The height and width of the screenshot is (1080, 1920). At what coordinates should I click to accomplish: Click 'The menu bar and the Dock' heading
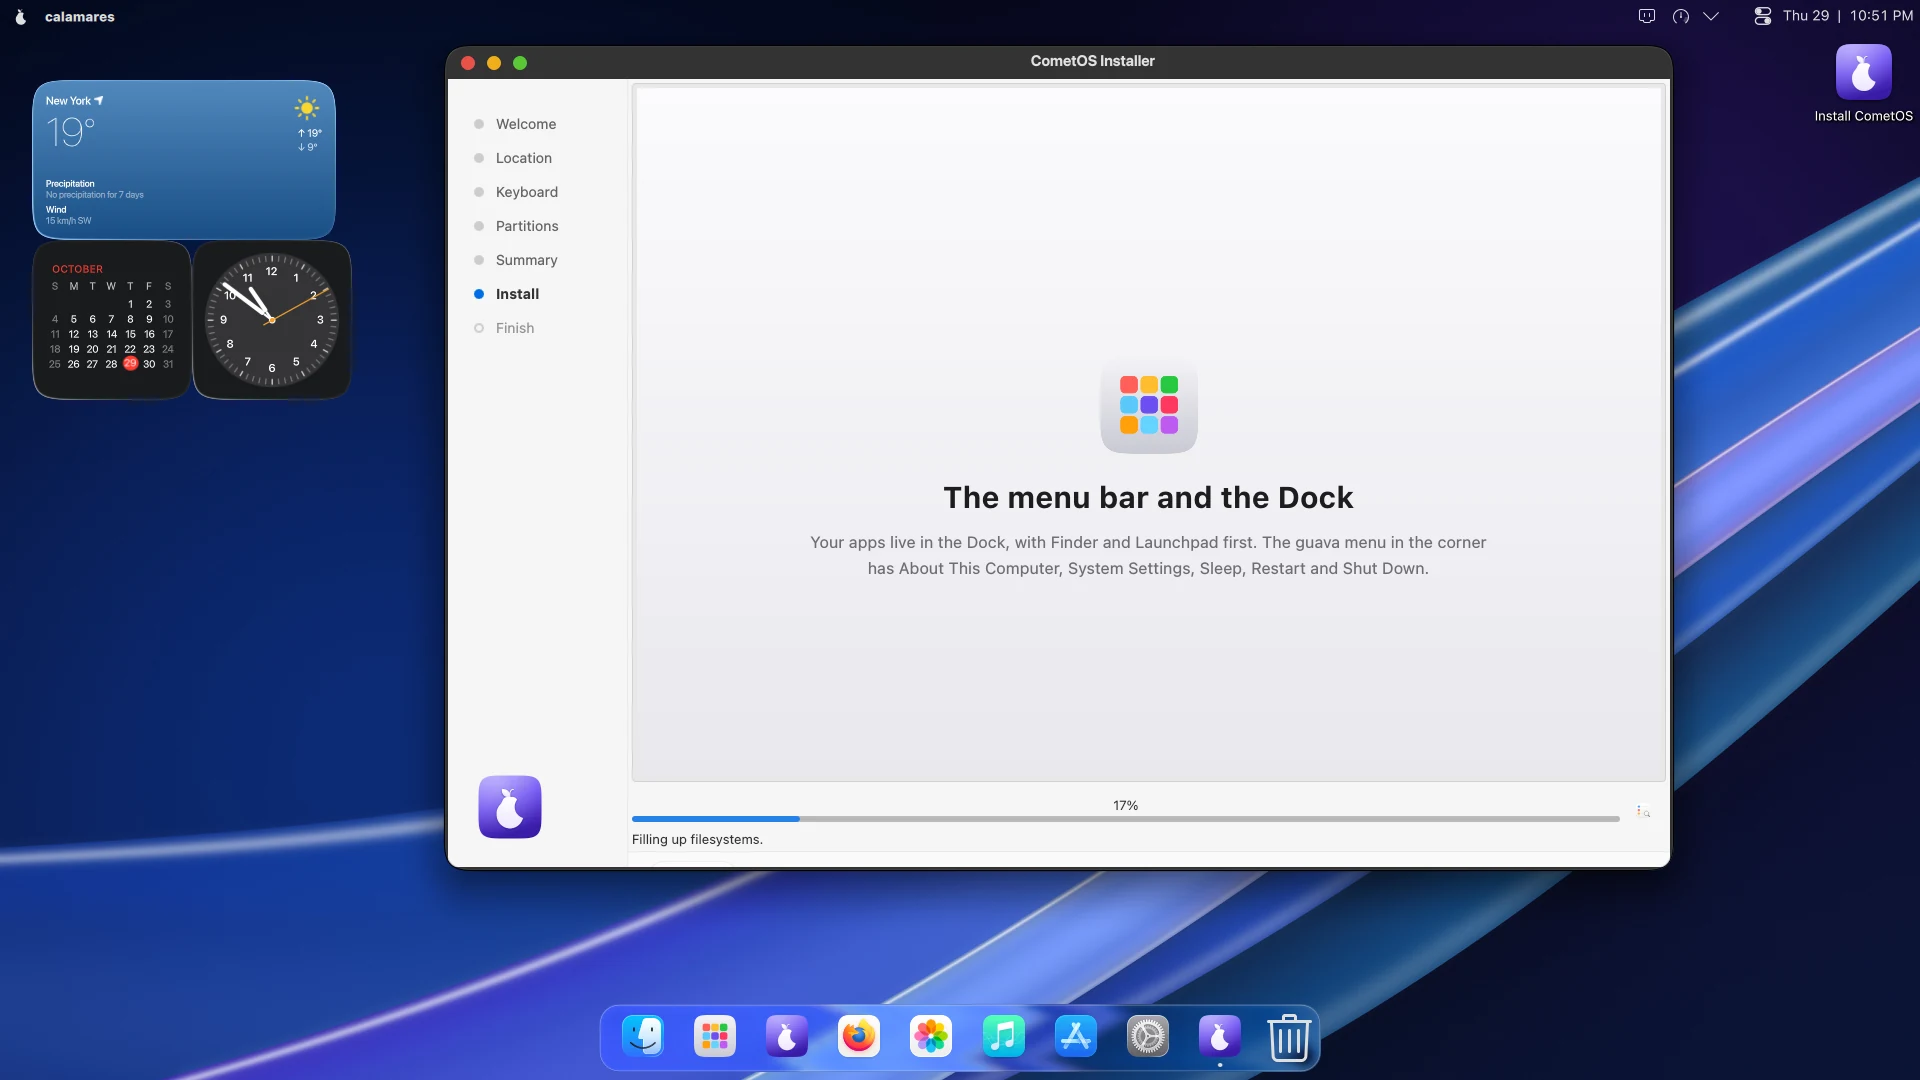point(1148,498)
